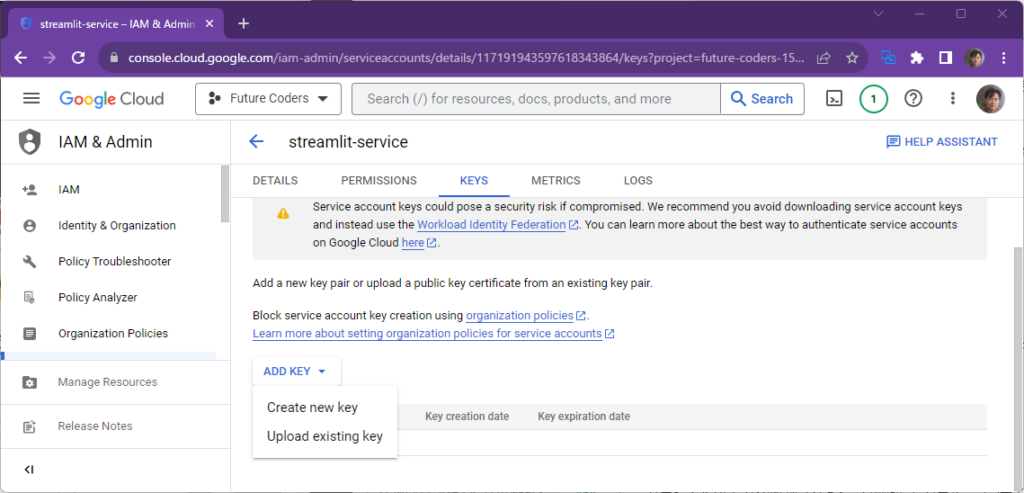Click the Key expiration date column header
This screenshot has width=1024, height=493.
(x=584, y=417)
